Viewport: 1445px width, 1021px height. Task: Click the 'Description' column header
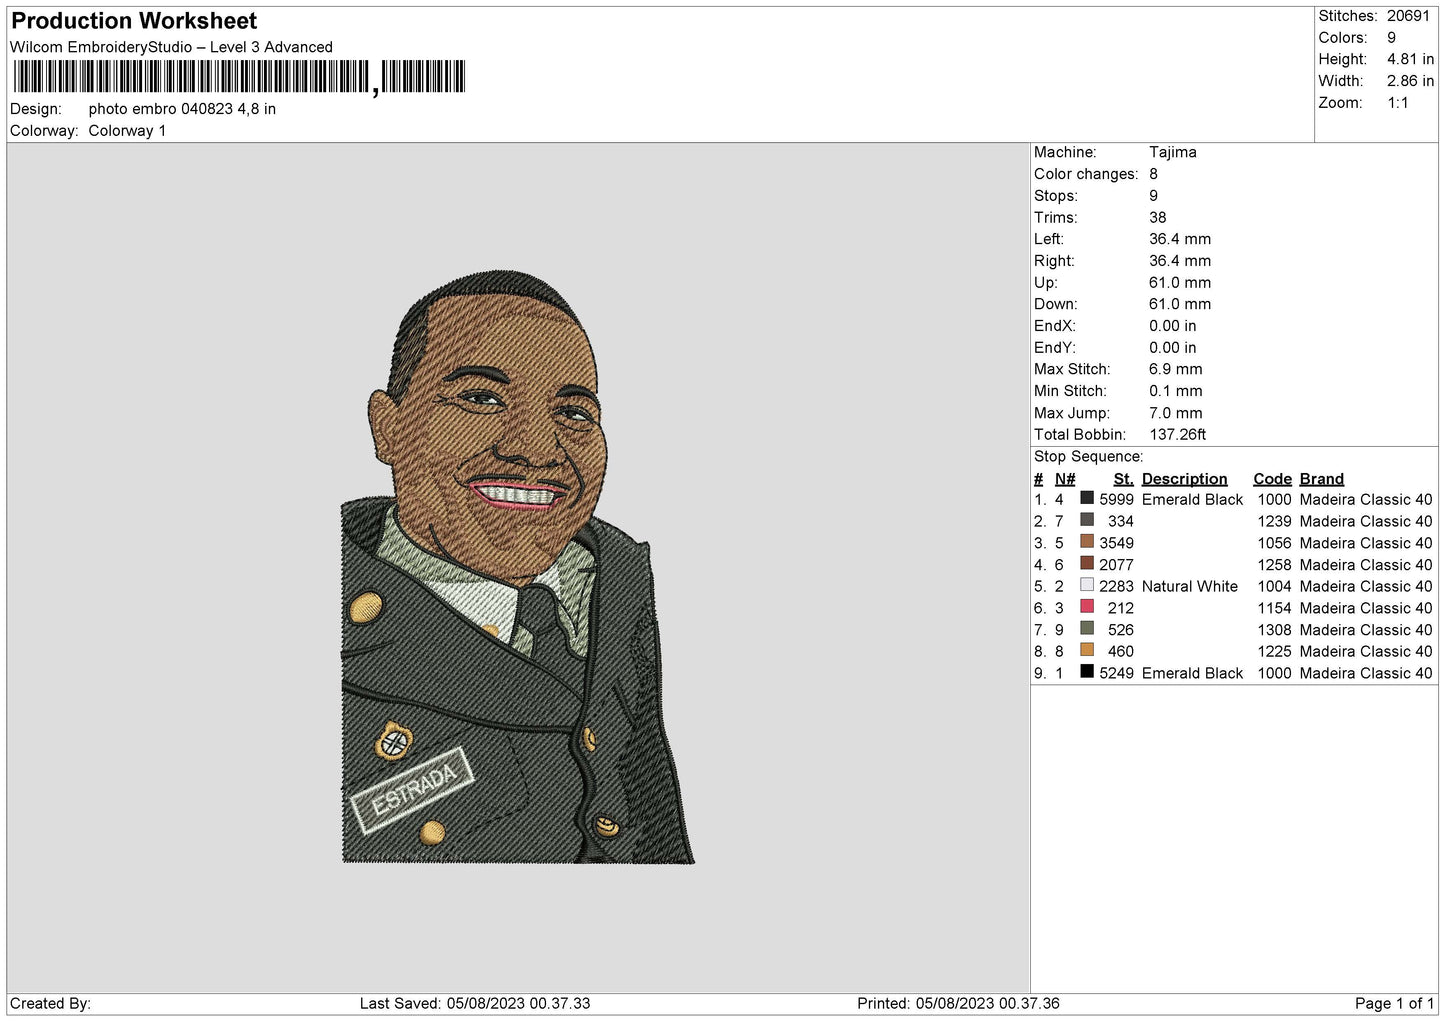coord(1184,479)
